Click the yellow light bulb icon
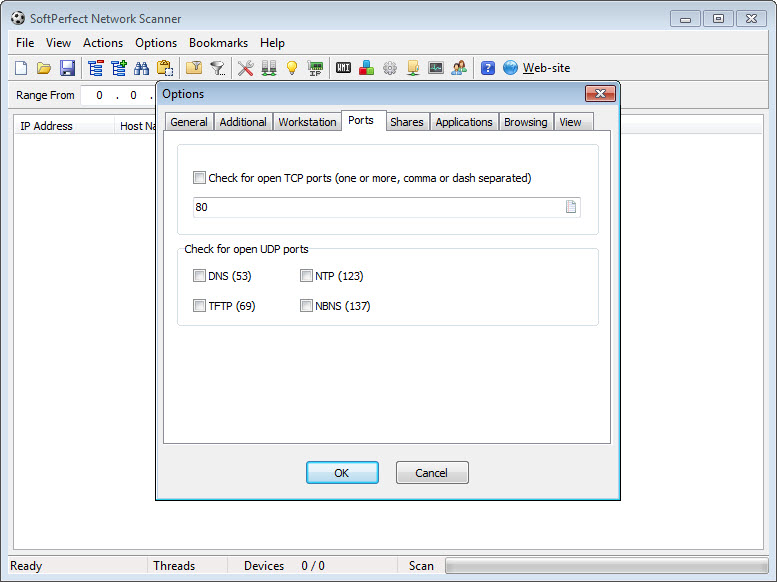Image resolution: width=777 pixels, height=582 pixels. tap(292, 68)
